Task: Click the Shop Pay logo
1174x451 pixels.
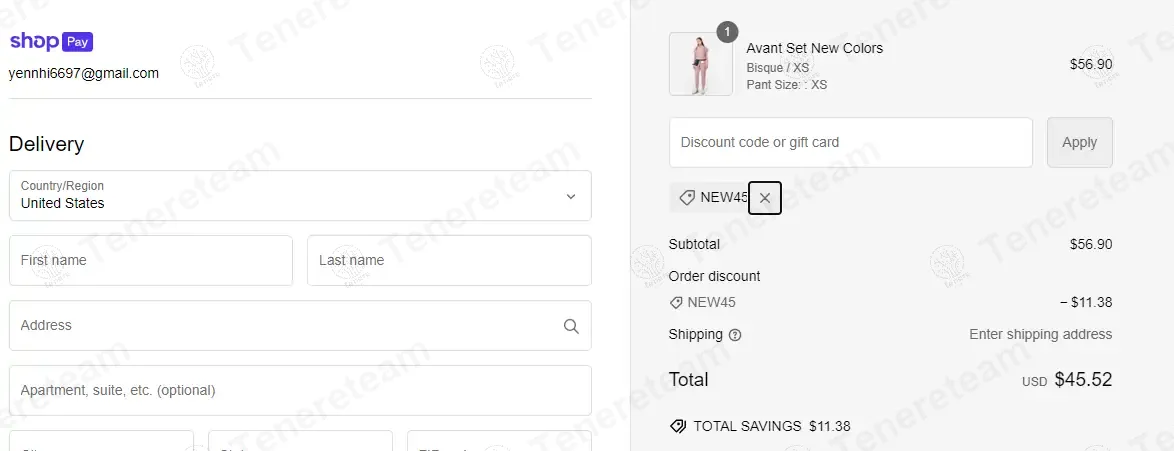Action: click(51, 42)
